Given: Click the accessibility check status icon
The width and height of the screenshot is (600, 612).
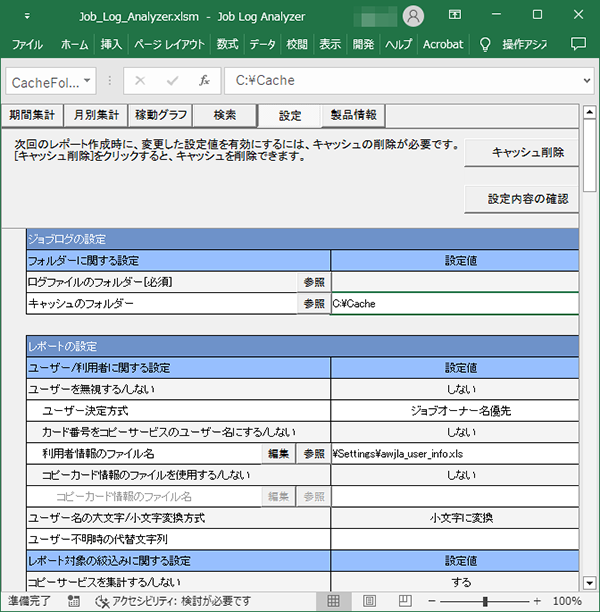Looking at the screenshot, I should (102, 601).
